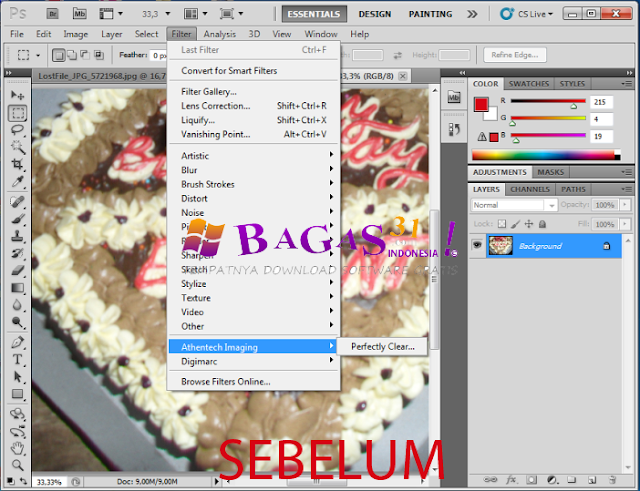The image size is (640, 491).
Task: Select the Pen tool
Action: (x=17, y=342)
